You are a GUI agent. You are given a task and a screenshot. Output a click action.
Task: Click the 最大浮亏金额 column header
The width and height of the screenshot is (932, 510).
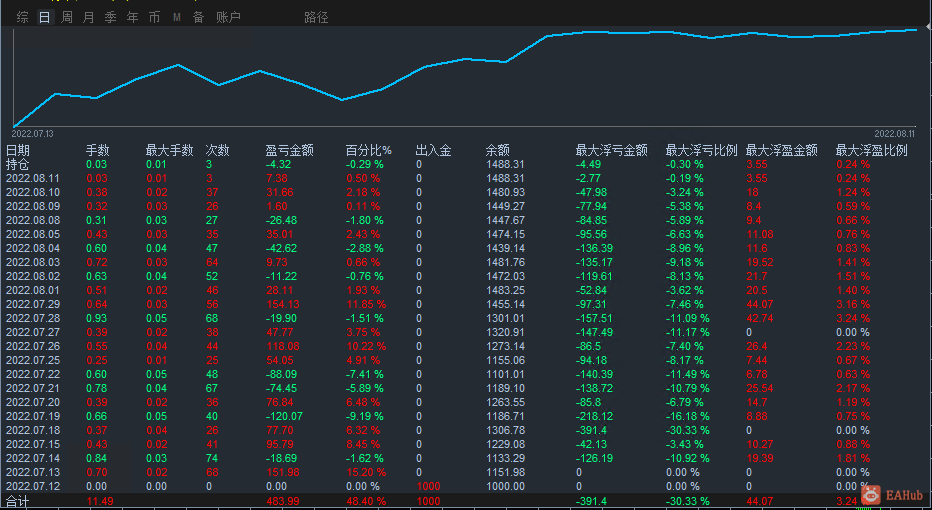[x=612, y=150]
